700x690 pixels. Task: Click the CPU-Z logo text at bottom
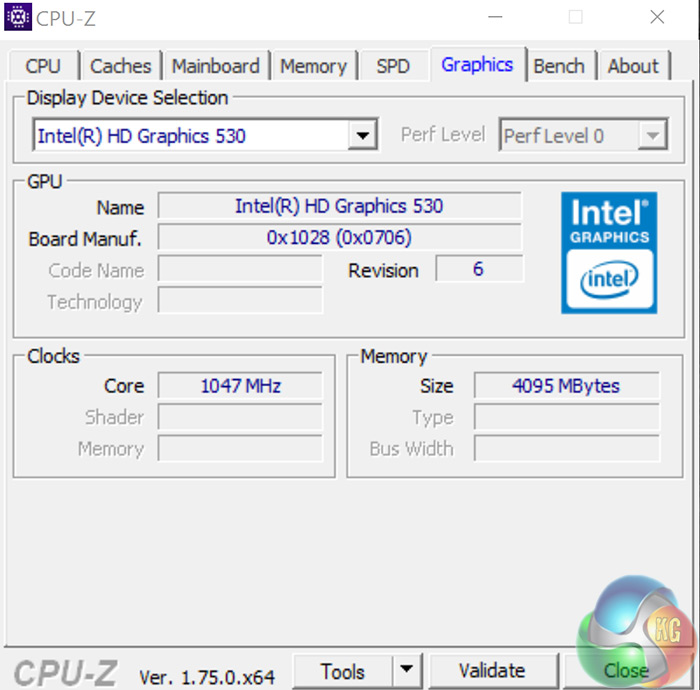66,673
